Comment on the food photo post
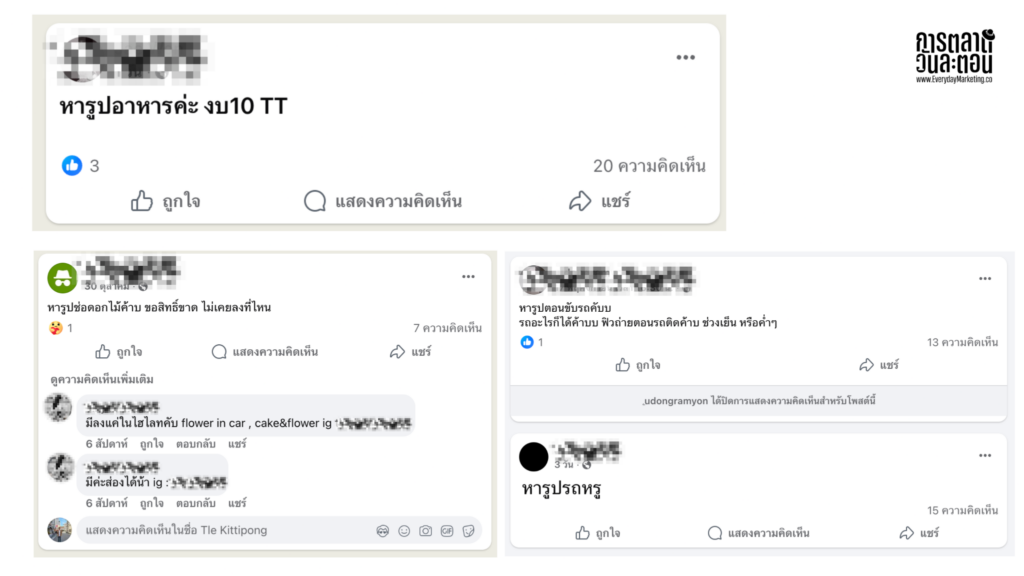Viewport: 1024px width, 576px height. click(x=383, y=201)
